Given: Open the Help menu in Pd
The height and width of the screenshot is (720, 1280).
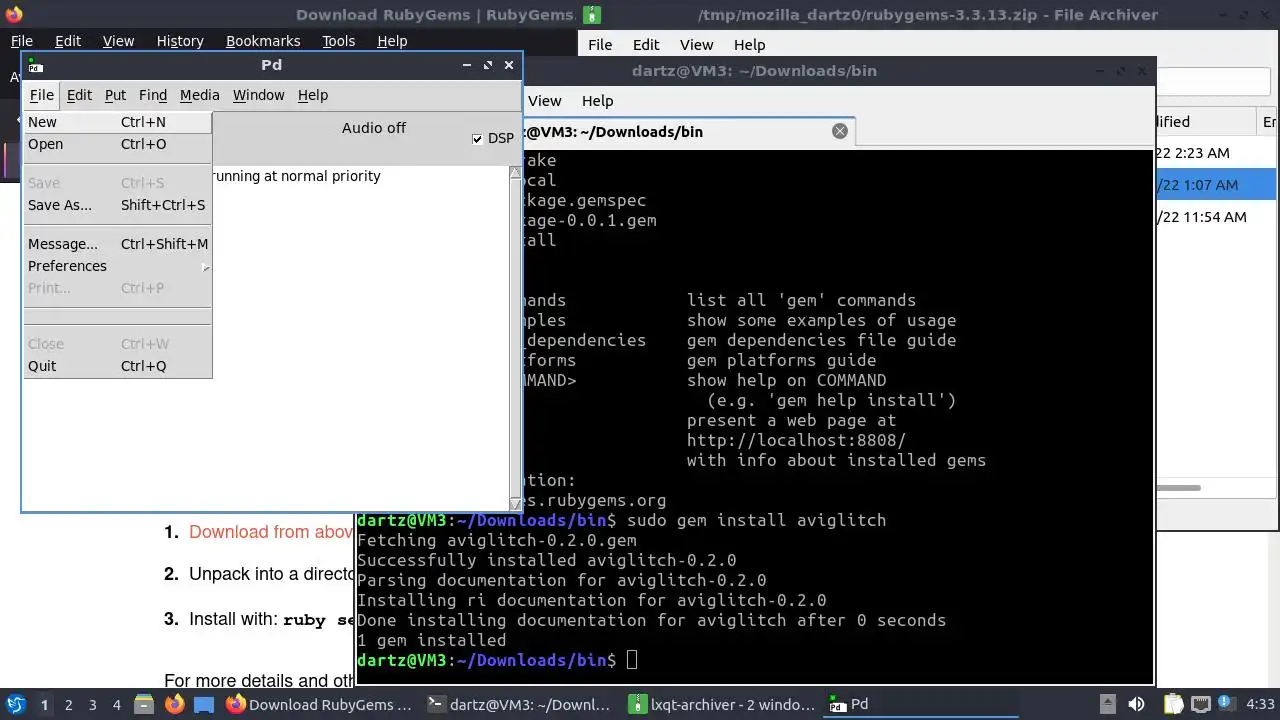Looking at the screenshot, I should pyautogui.click(x=312, y=95).
